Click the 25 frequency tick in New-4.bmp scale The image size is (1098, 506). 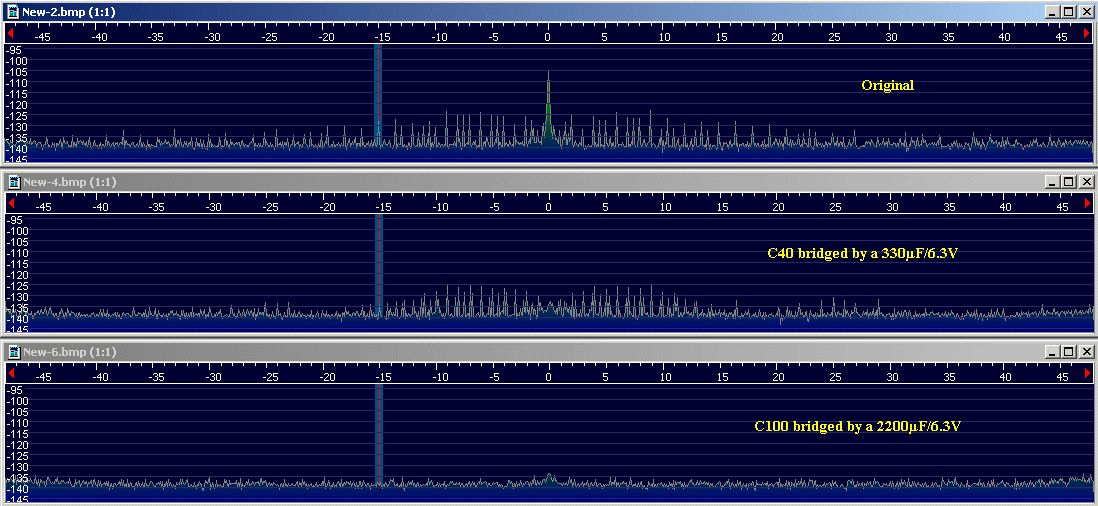[x=835, y=207]
